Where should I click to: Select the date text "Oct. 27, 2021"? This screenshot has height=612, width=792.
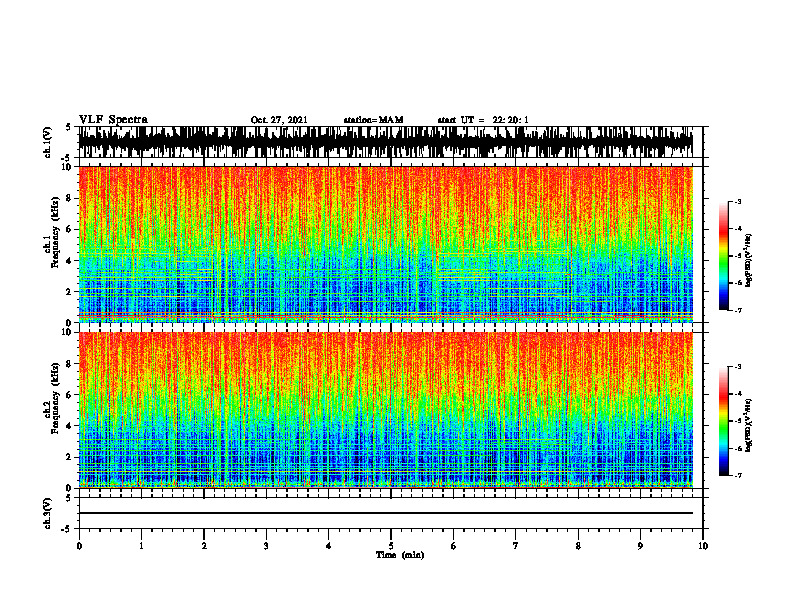pos(279,120)
